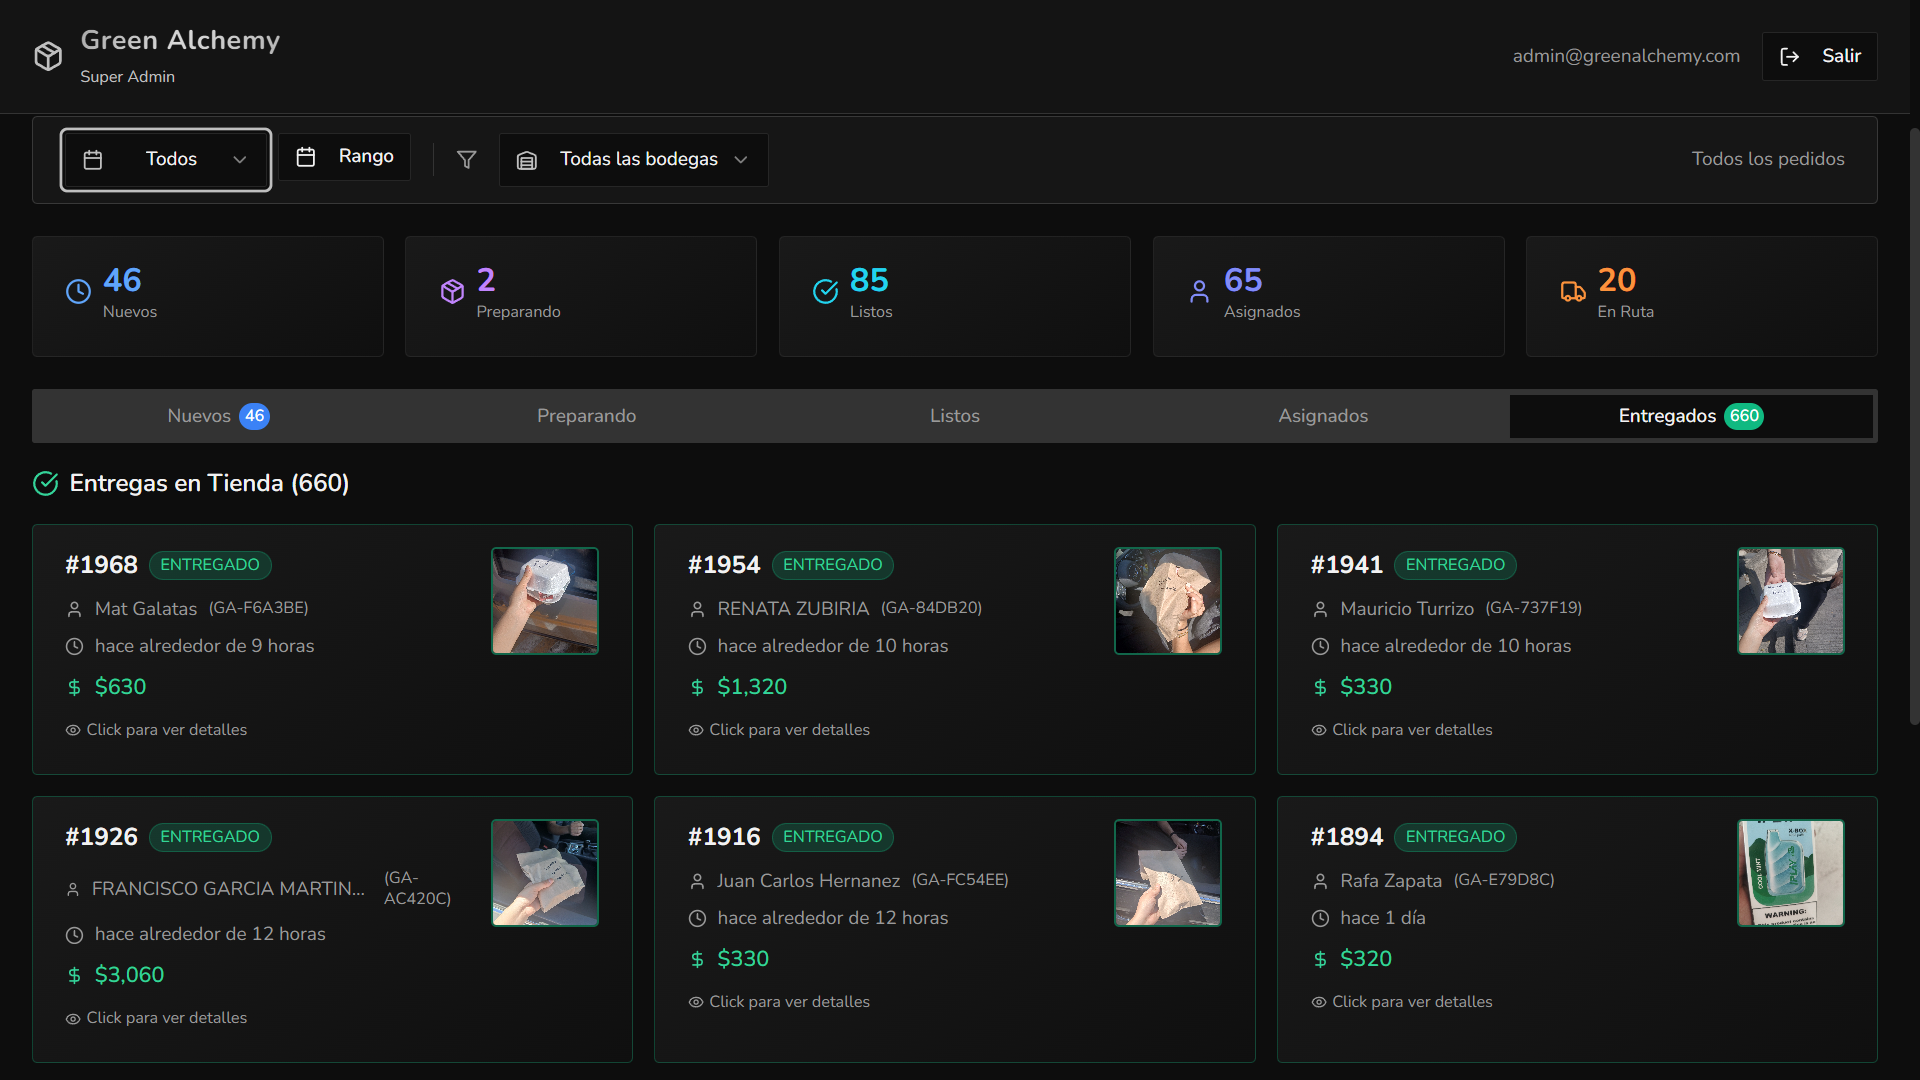Click the checkmark icon on Listos card
Image resolution: width=1920 pixels, height=1080 pixels.
825,291
